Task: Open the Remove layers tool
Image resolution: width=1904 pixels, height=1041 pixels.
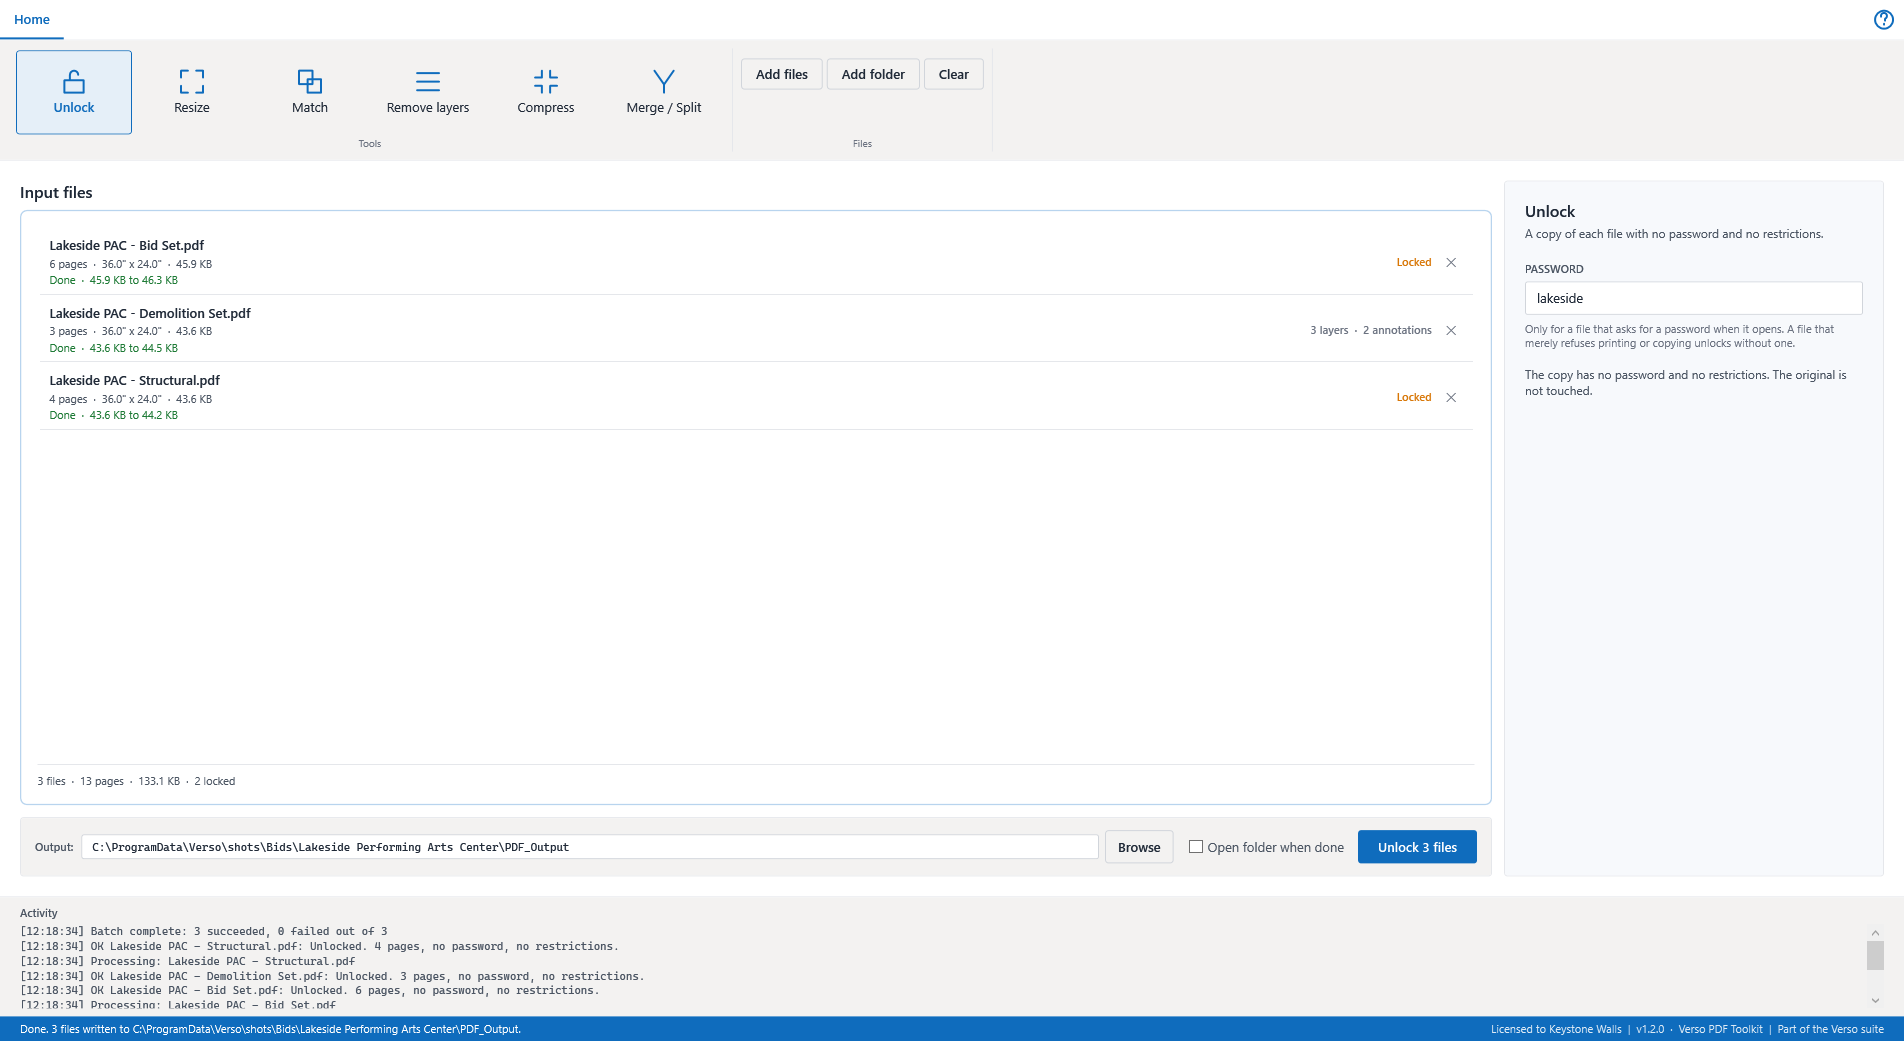Action: pos(428,92)
